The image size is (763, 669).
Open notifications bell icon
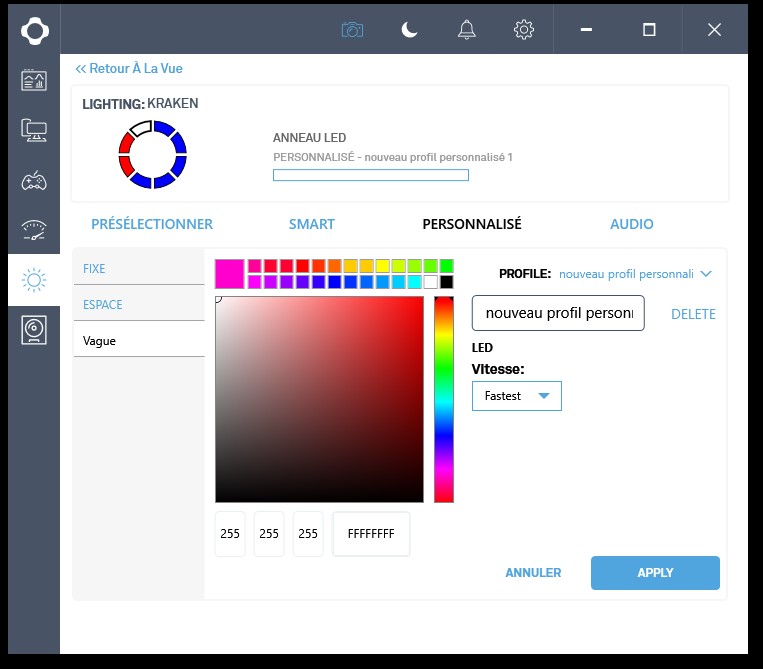[467, 30]
